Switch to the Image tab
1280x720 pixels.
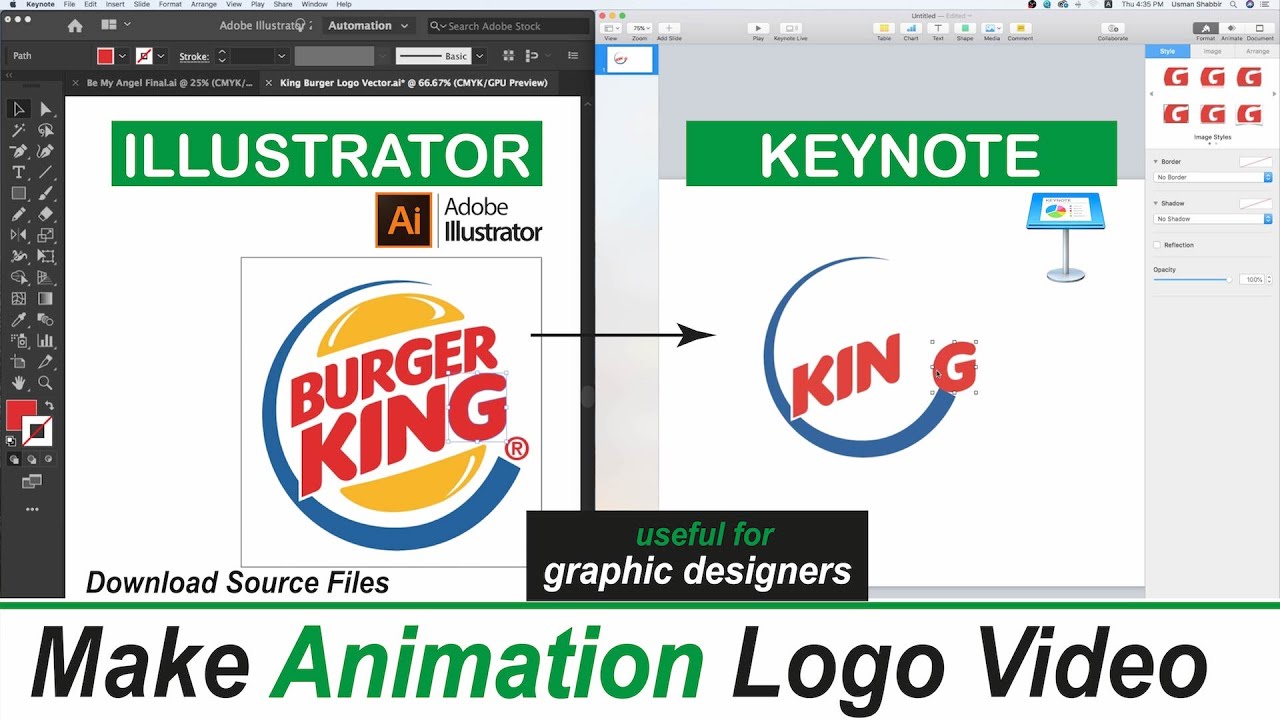1212,51
